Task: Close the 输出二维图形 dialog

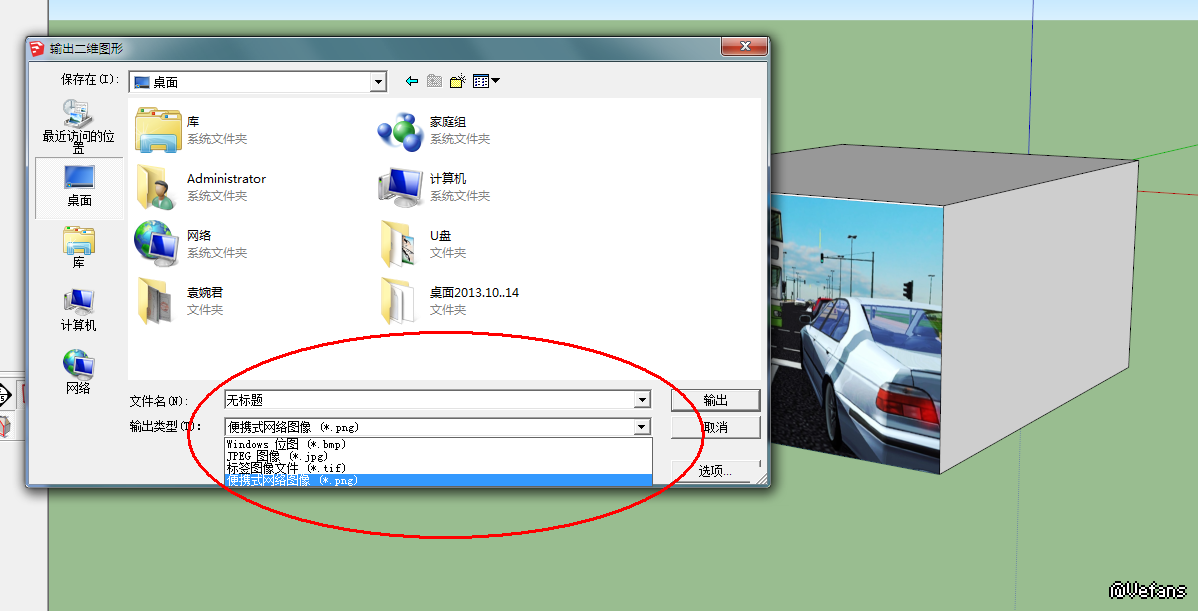Action: [744, 47]
